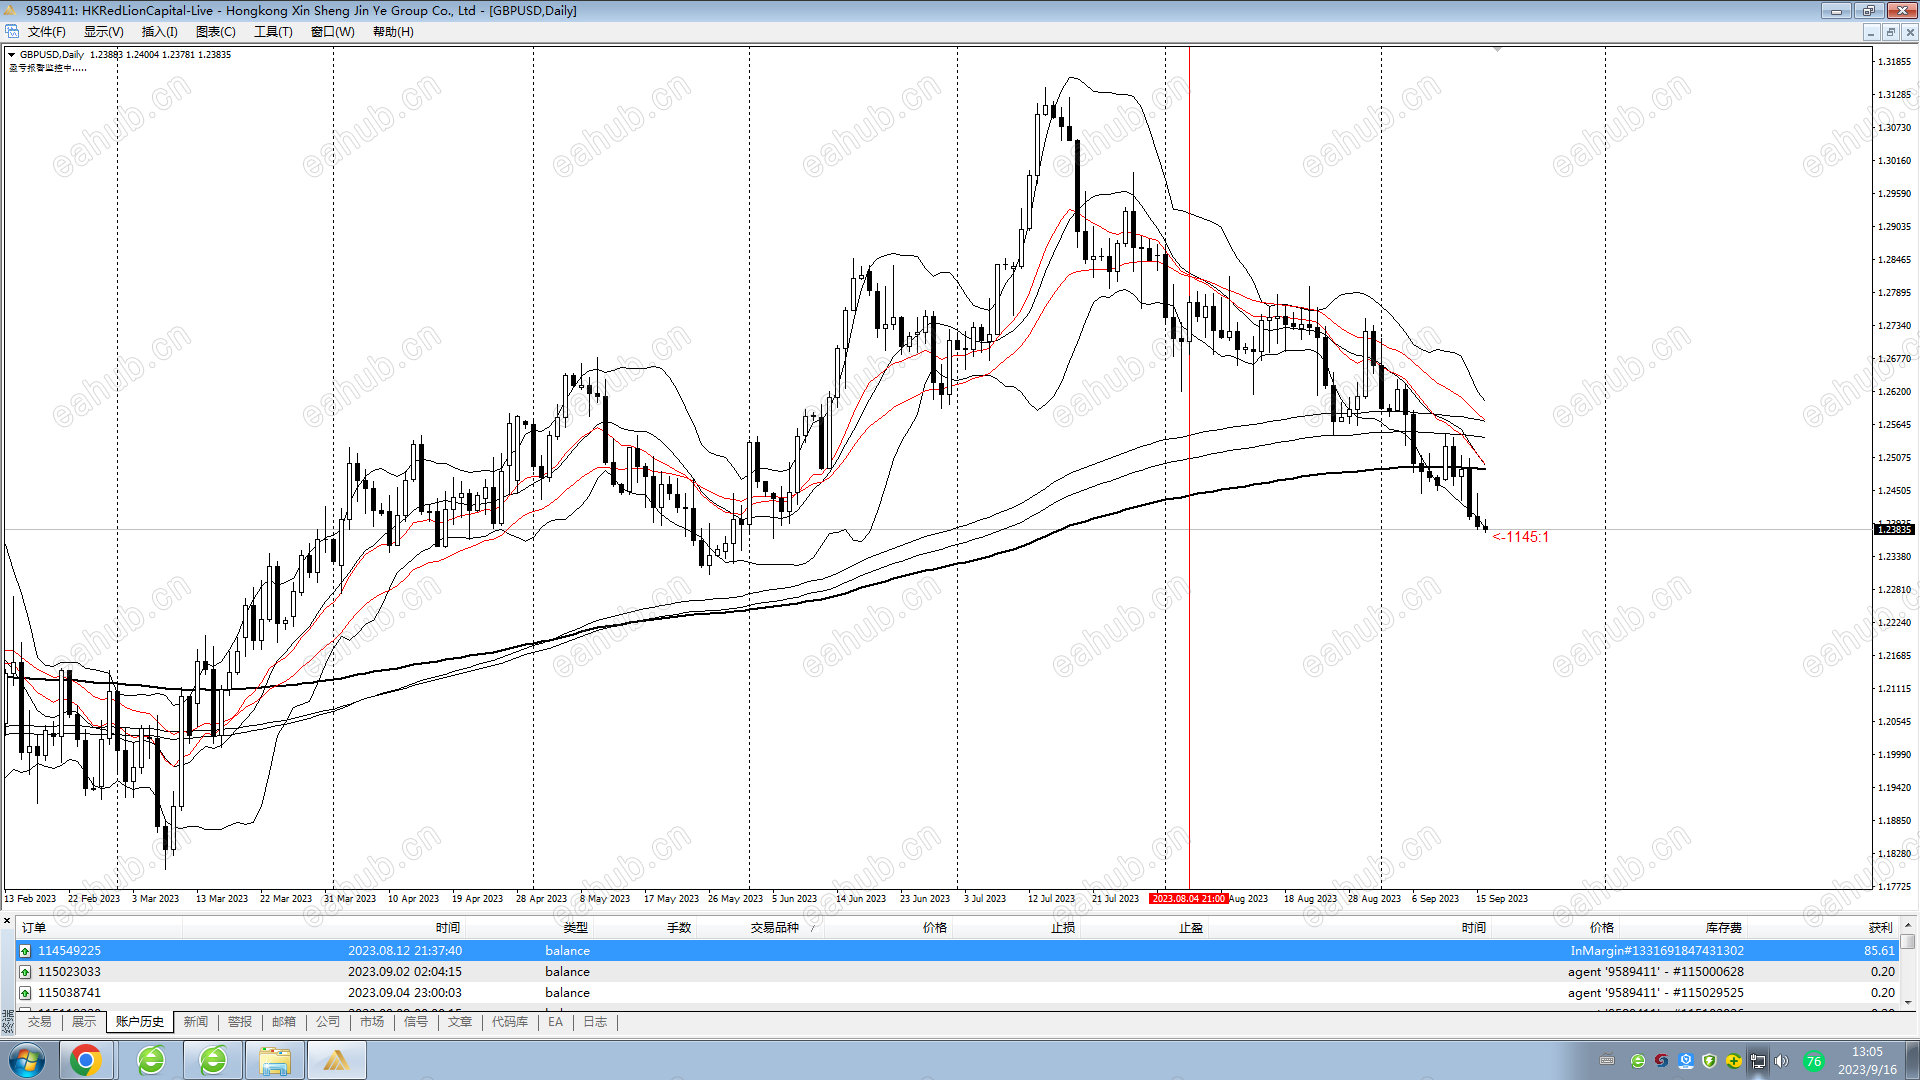Open the 新闻 tab
The image size is (1920, 1080).
[195, 1022]
